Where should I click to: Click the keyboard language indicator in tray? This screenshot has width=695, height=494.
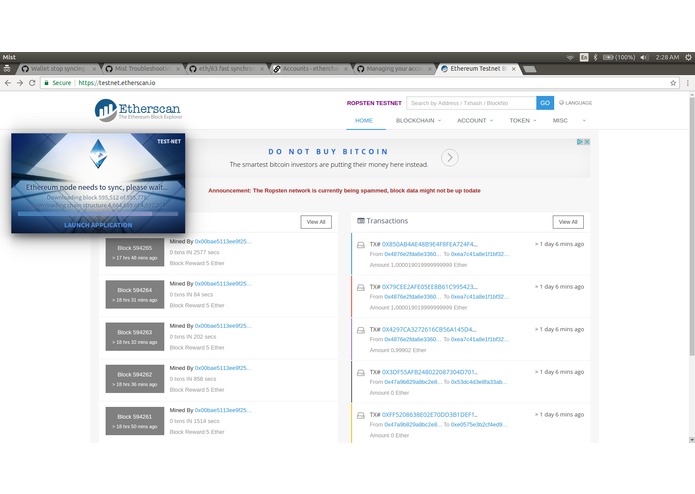coord(584,57)
